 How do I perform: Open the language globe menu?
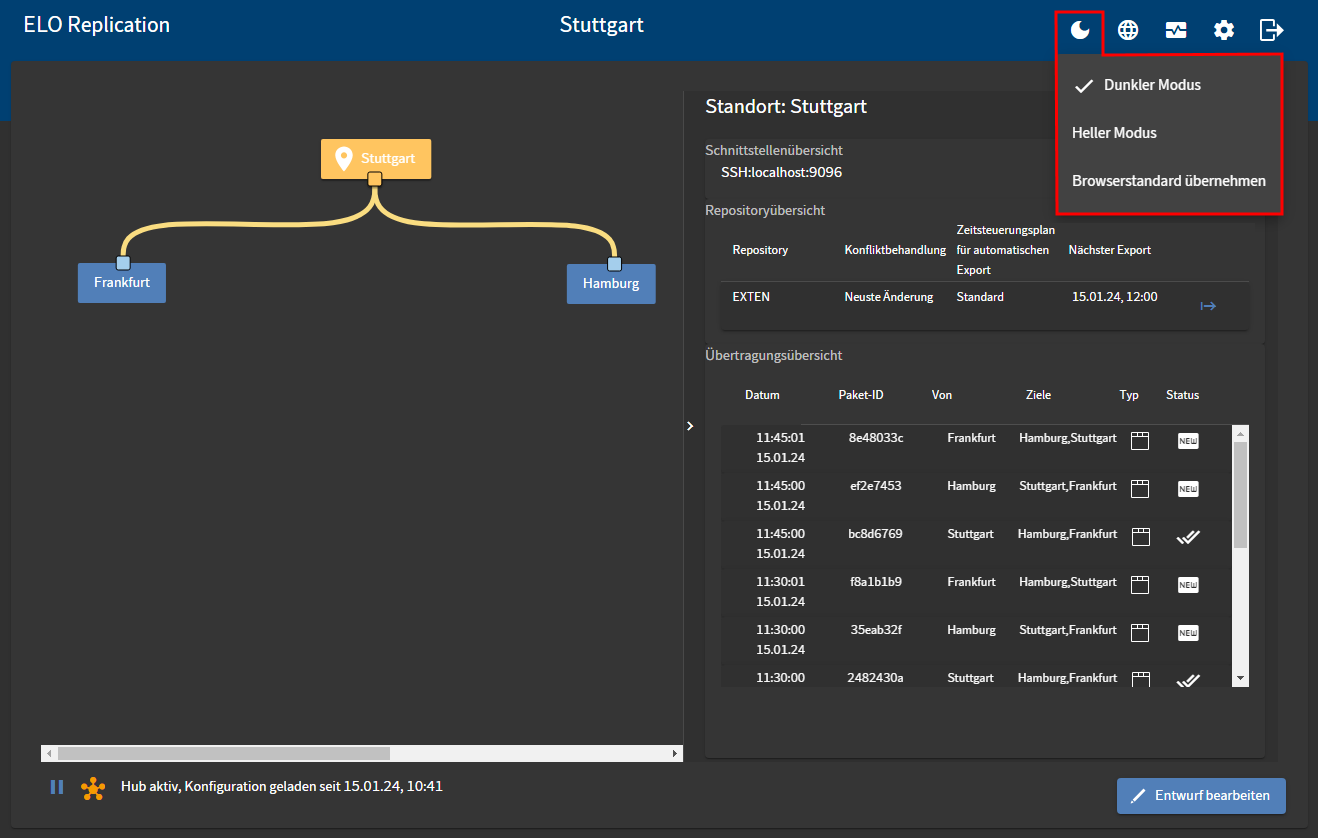1128,30
